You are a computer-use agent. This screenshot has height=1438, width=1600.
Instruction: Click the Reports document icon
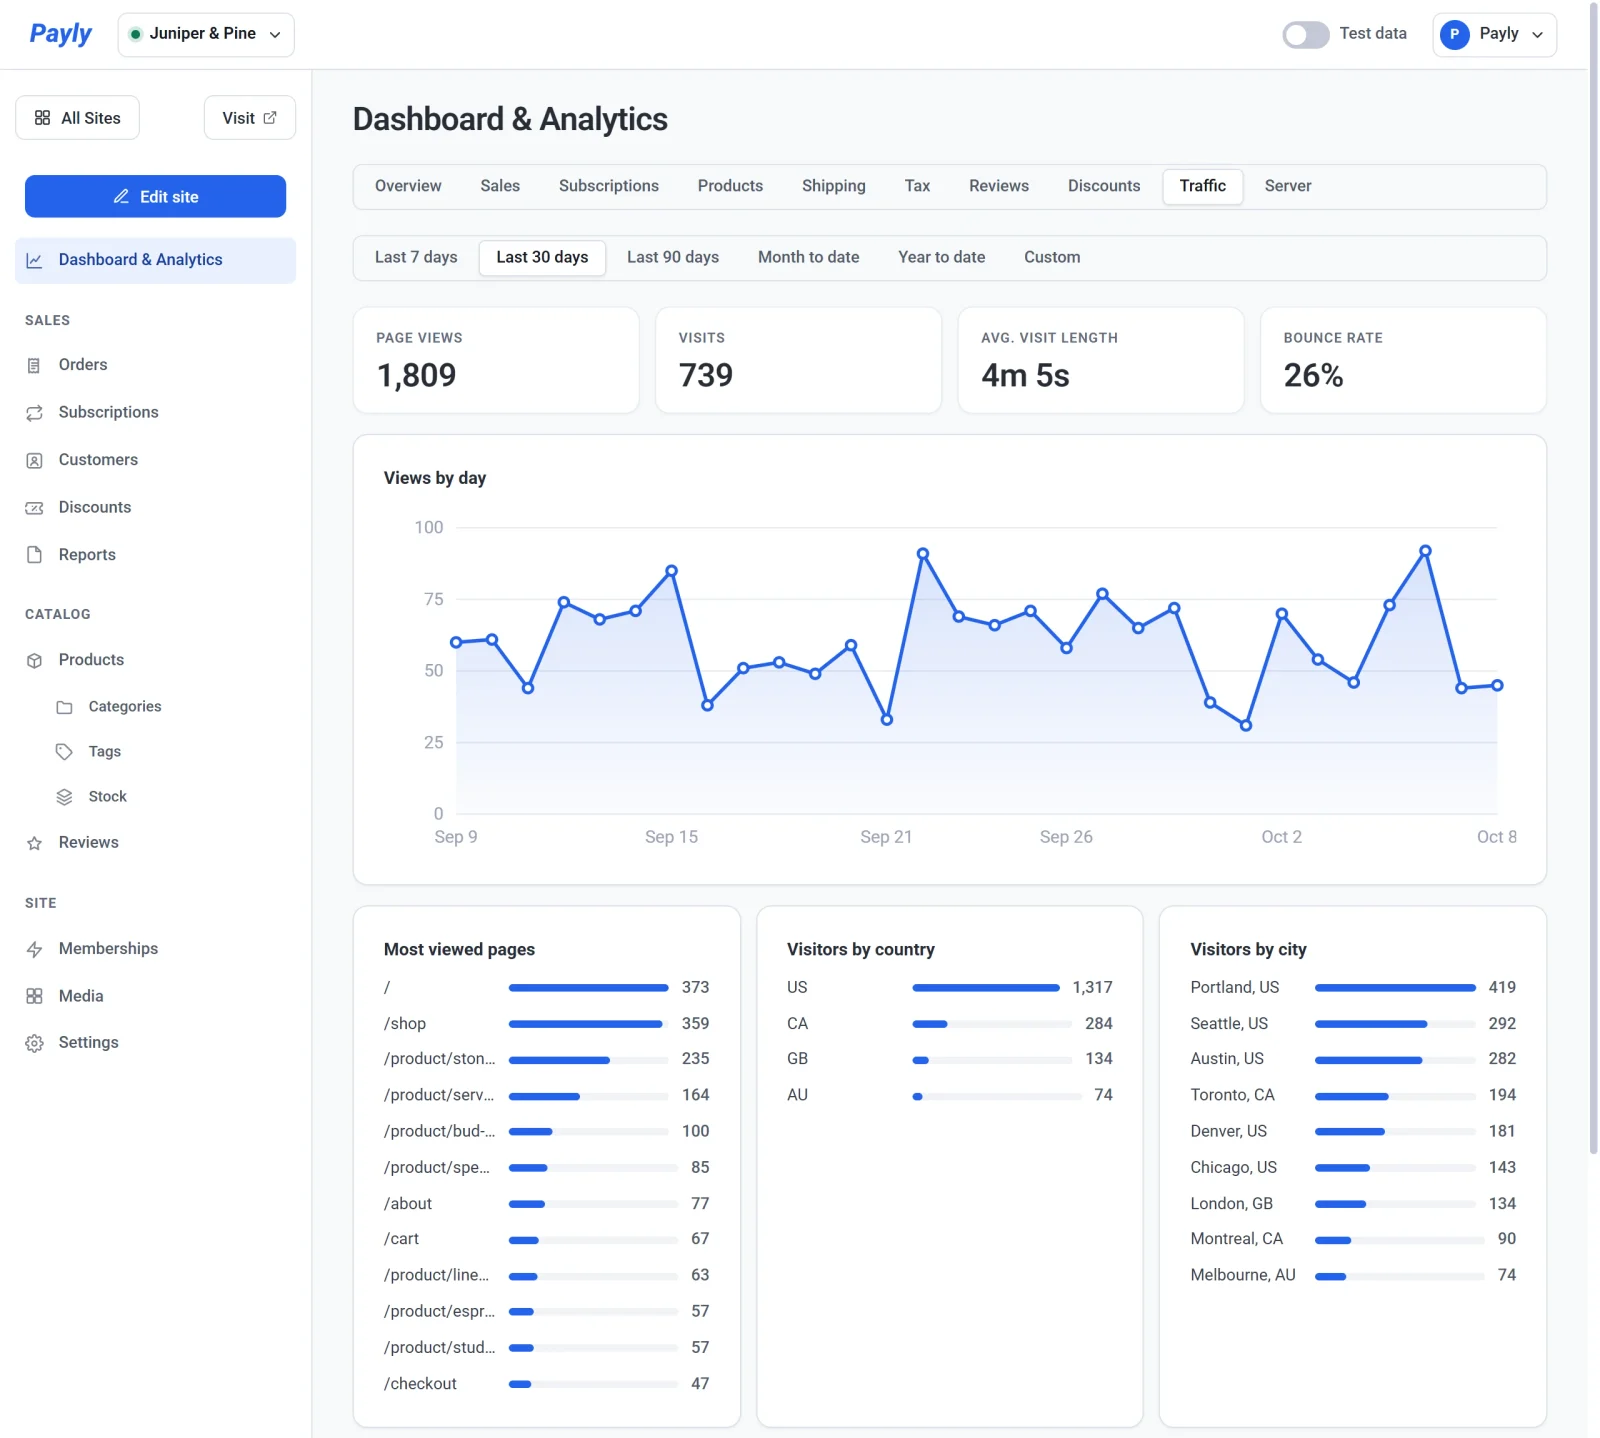click(34, 555)
